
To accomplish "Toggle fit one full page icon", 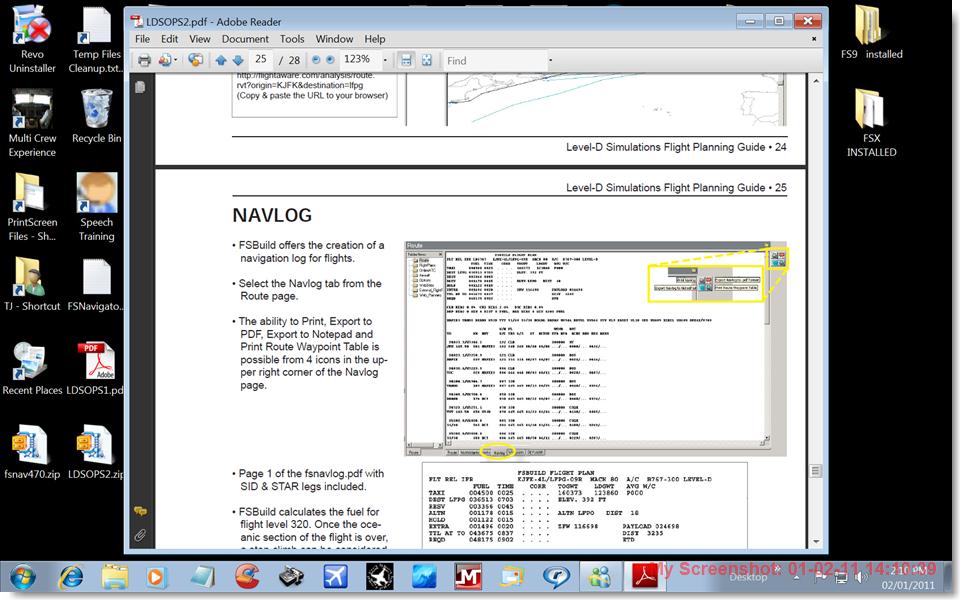I will 427,60.
